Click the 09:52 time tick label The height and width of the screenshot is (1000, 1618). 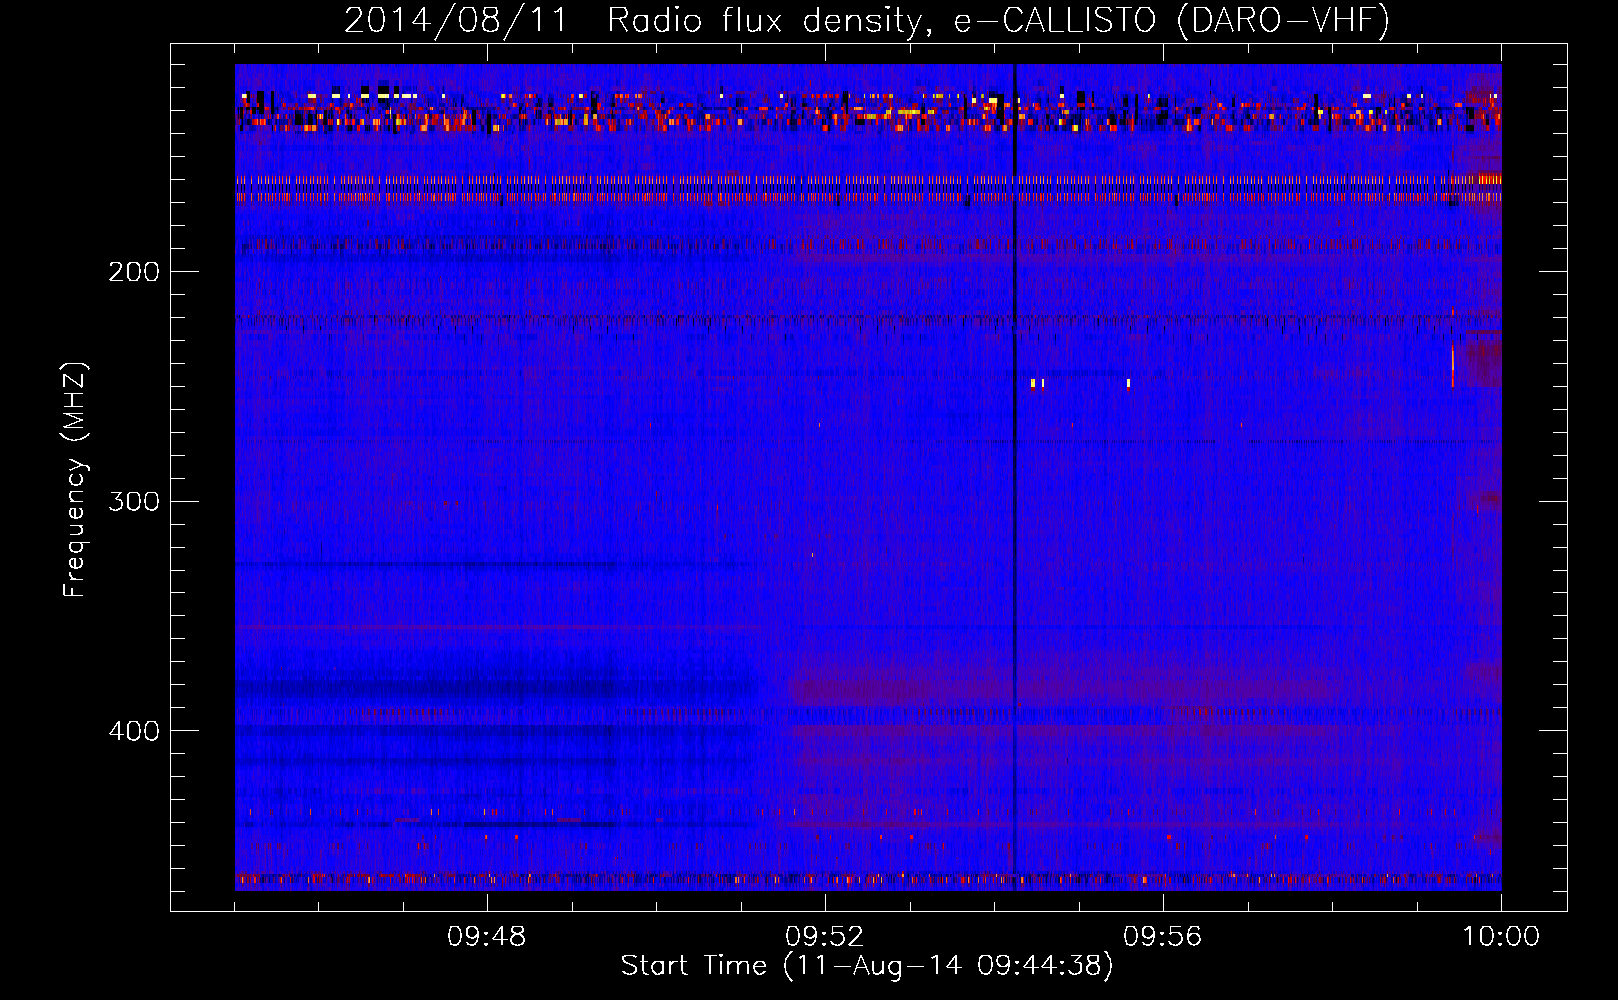(x=825, y=937)
